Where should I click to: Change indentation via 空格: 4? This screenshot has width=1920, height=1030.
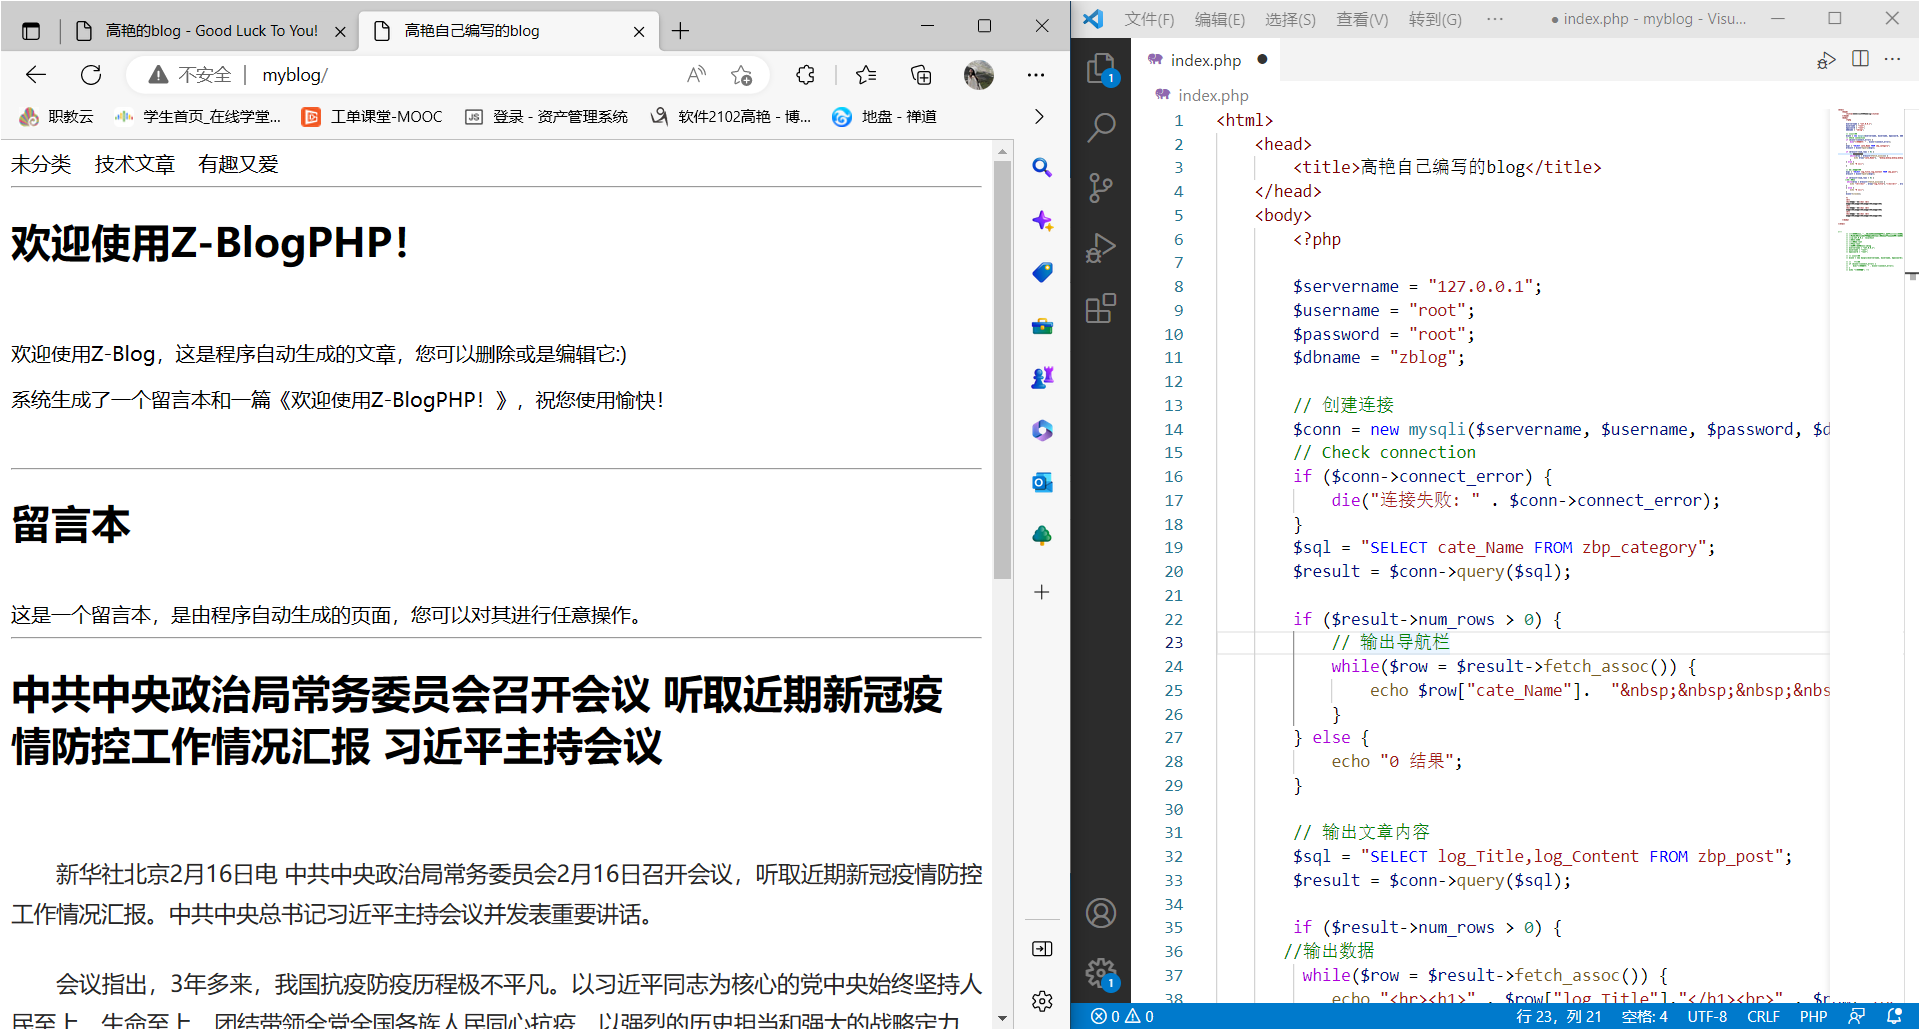pyautogui.click(x=1644, y=1016)
